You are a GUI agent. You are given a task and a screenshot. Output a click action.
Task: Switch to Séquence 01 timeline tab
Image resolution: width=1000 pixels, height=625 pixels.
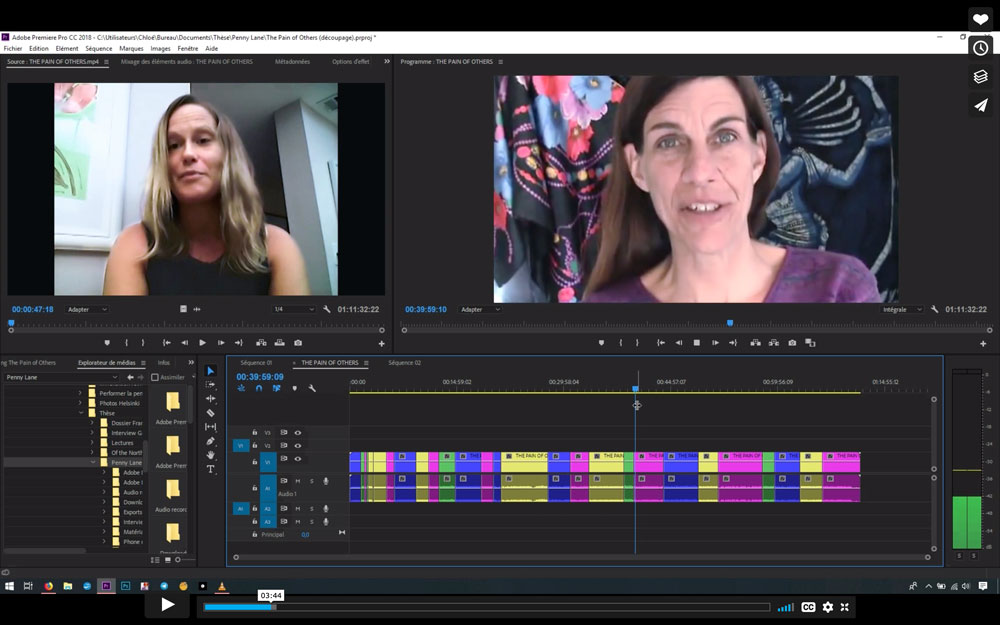[x=256, y=363]
